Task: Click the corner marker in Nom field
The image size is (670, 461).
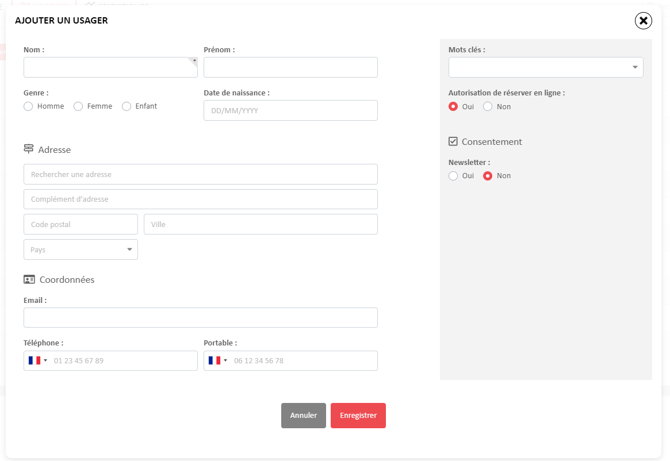Action: [194, 62]
